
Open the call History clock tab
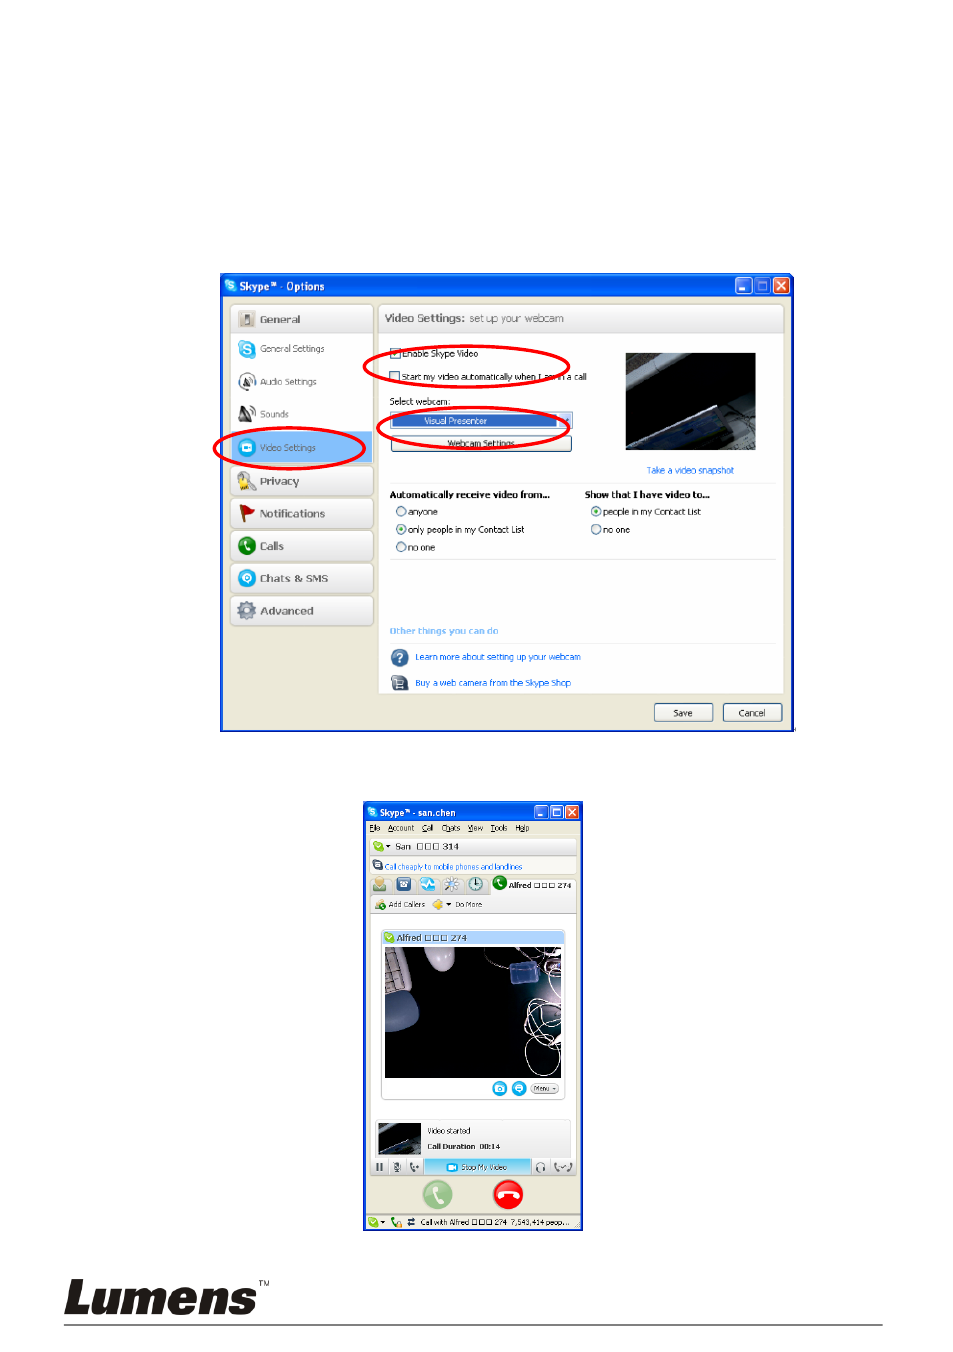(476, 884)
